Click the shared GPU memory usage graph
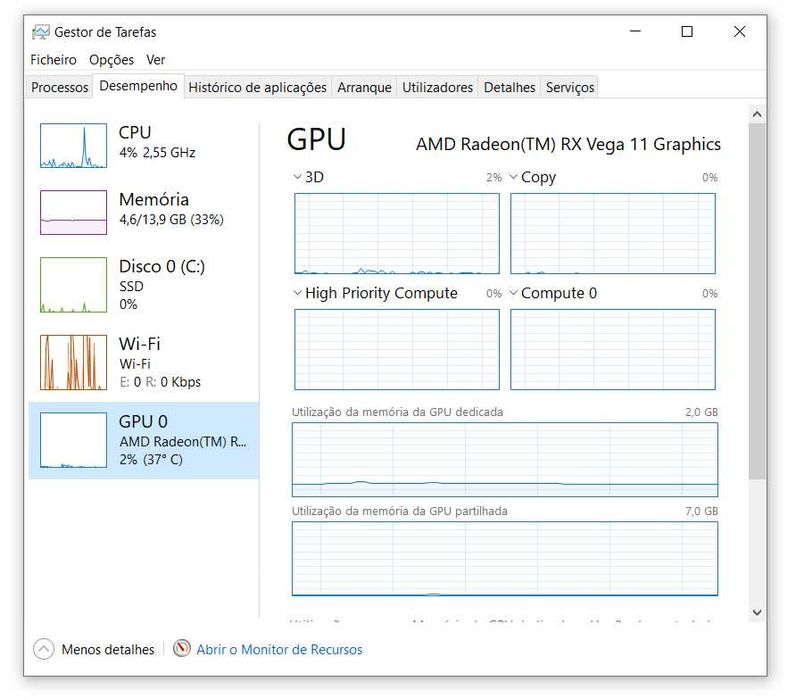Viewport: 804px width, 700px height. [505, 558]
